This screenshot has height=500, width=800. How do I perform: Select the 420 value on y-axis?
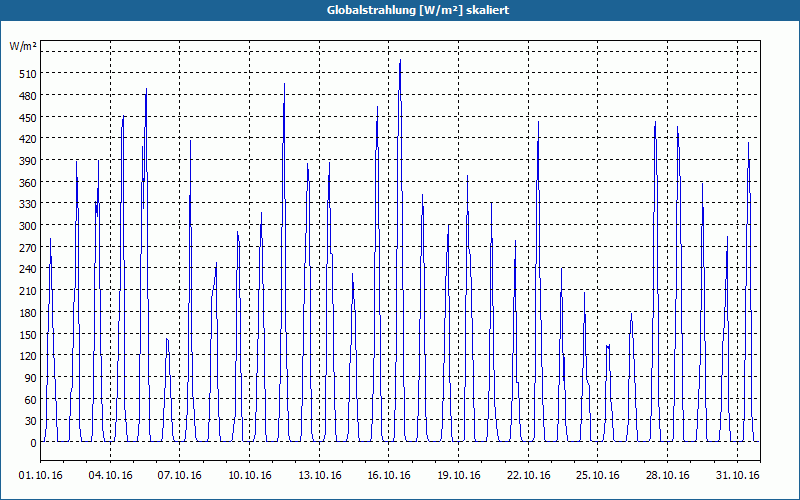tap(28, 139)
